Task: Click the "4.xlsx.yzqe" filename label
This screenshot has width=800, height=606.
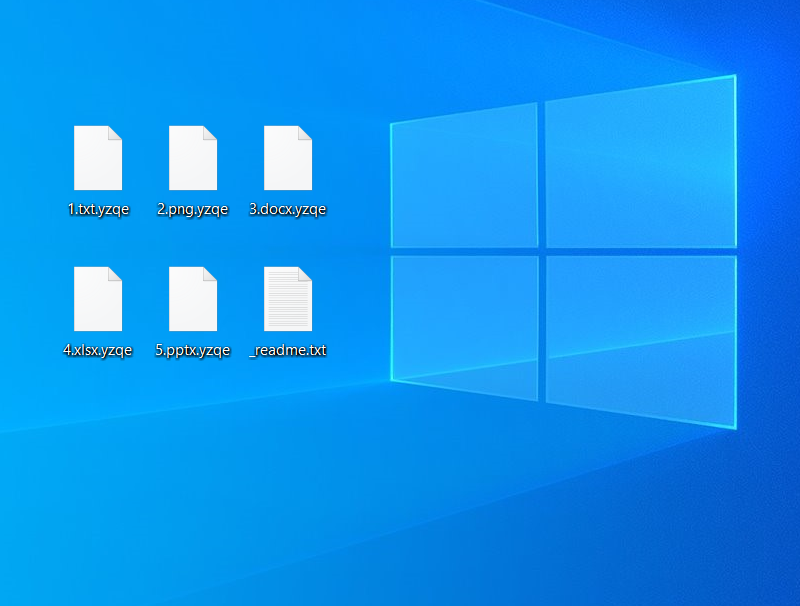Action: 98,350
